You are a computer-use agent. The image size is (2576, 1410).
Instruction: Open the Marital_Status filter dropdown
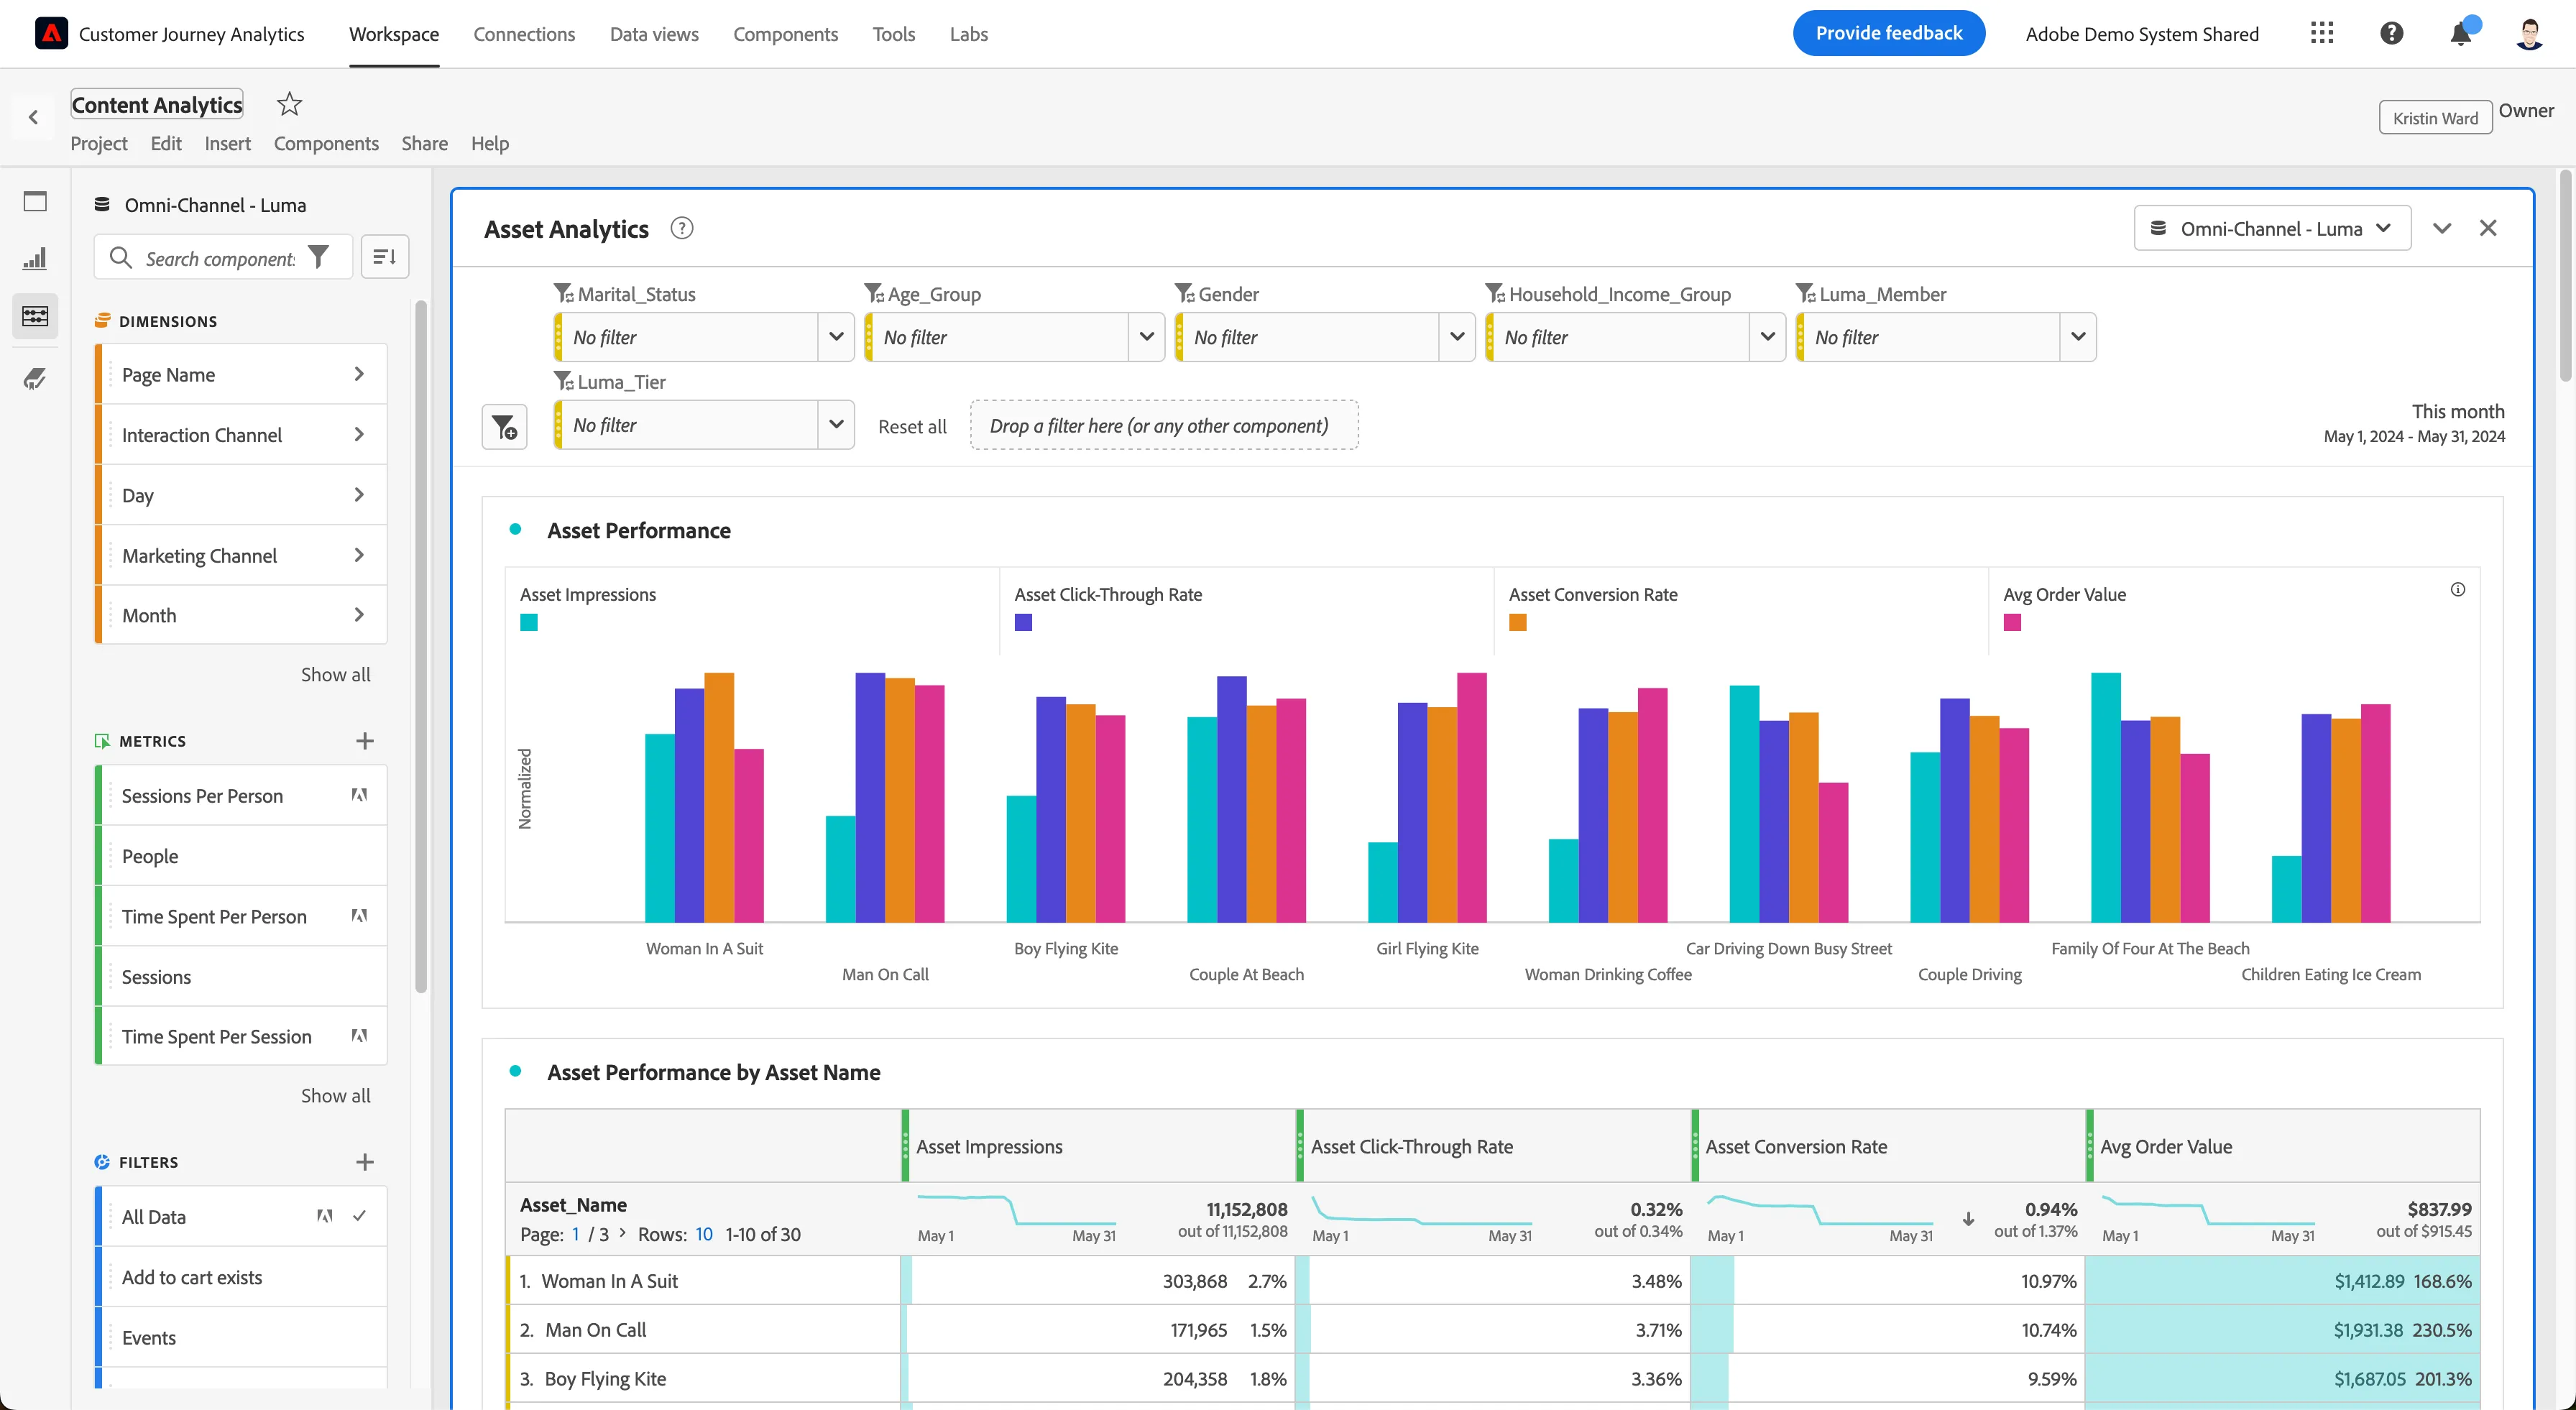tap(836, 337)
